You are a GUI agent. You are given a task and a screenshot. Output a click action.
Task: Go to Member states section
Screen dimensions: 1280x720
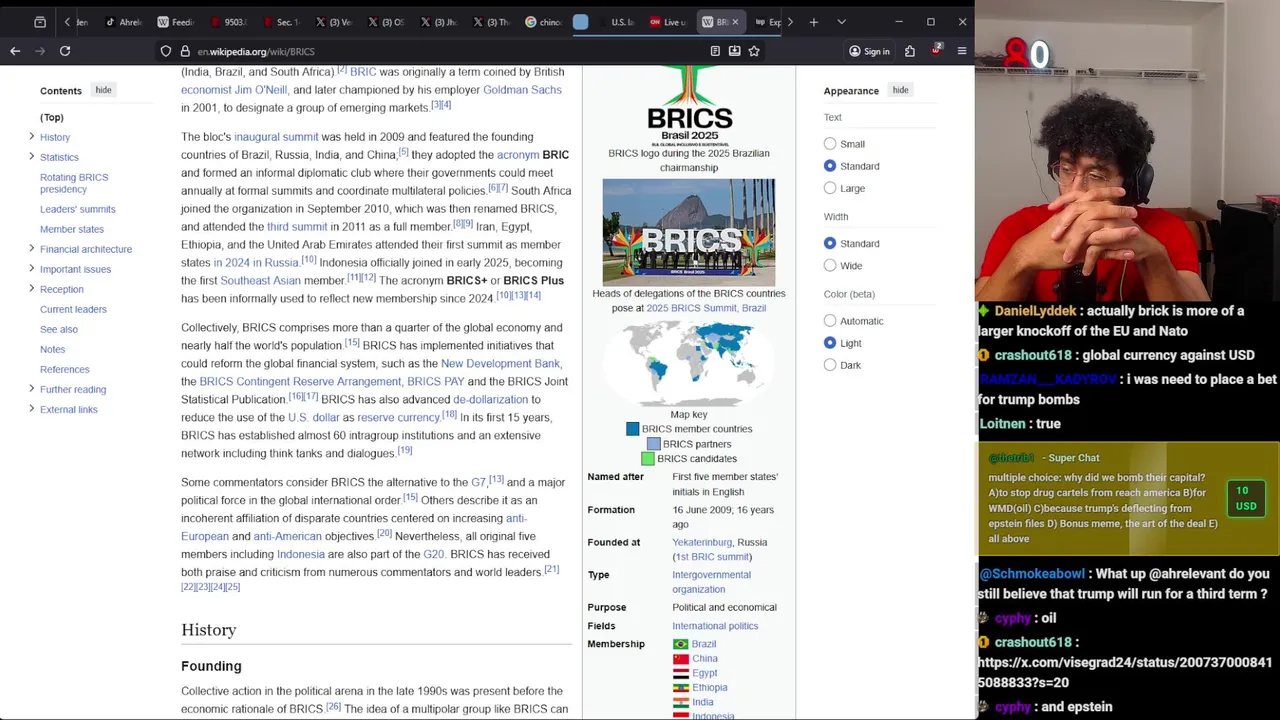(x=72, y=229)
